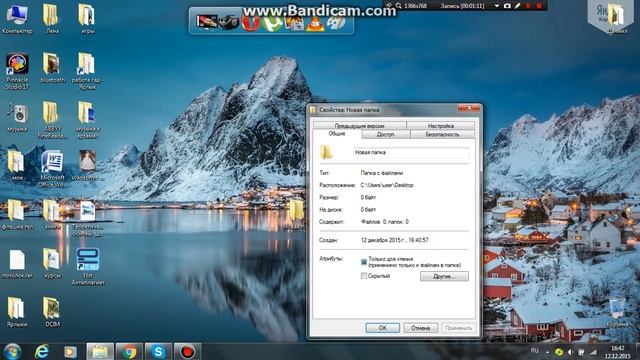640x360 pixels.
Task: Close the Свойства: Новая папка dialog
Action: pos(469,108)
